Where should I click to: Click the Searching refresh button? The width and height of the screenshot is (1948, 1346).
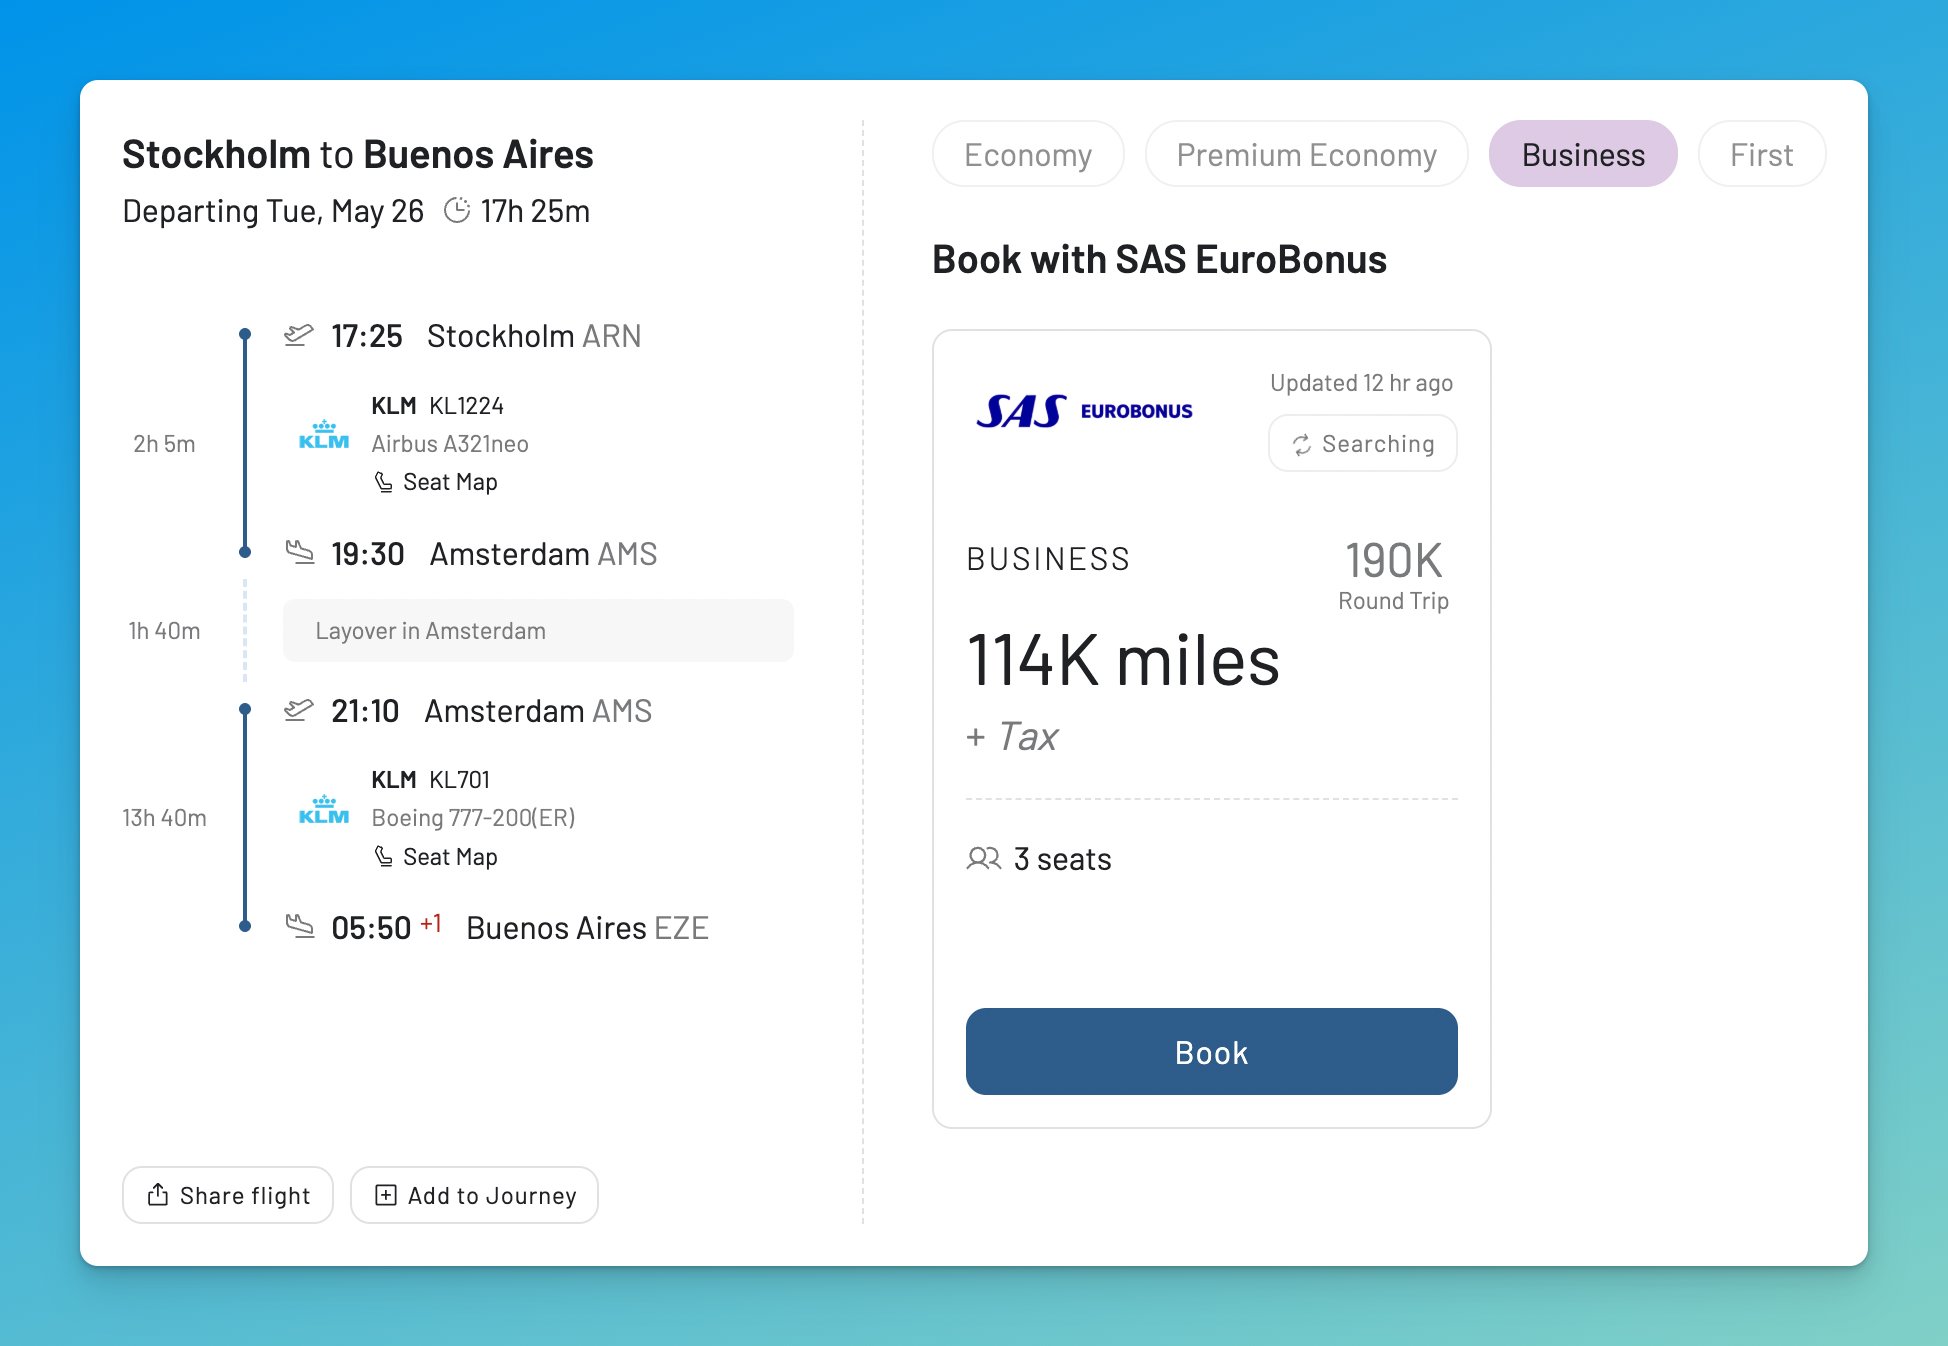tap(1362, 444)
